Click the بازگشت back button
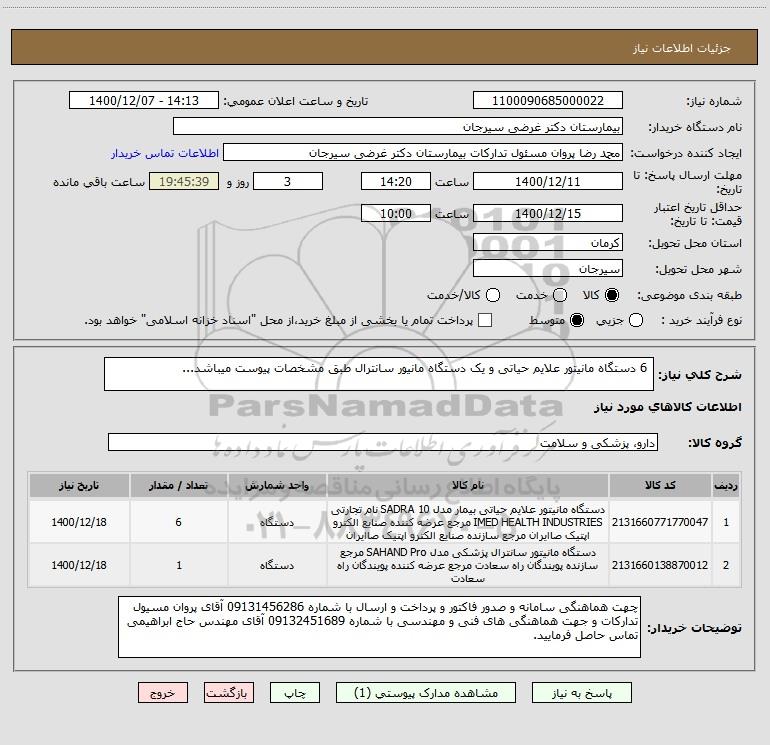770x745 pixels. [229, 692]
